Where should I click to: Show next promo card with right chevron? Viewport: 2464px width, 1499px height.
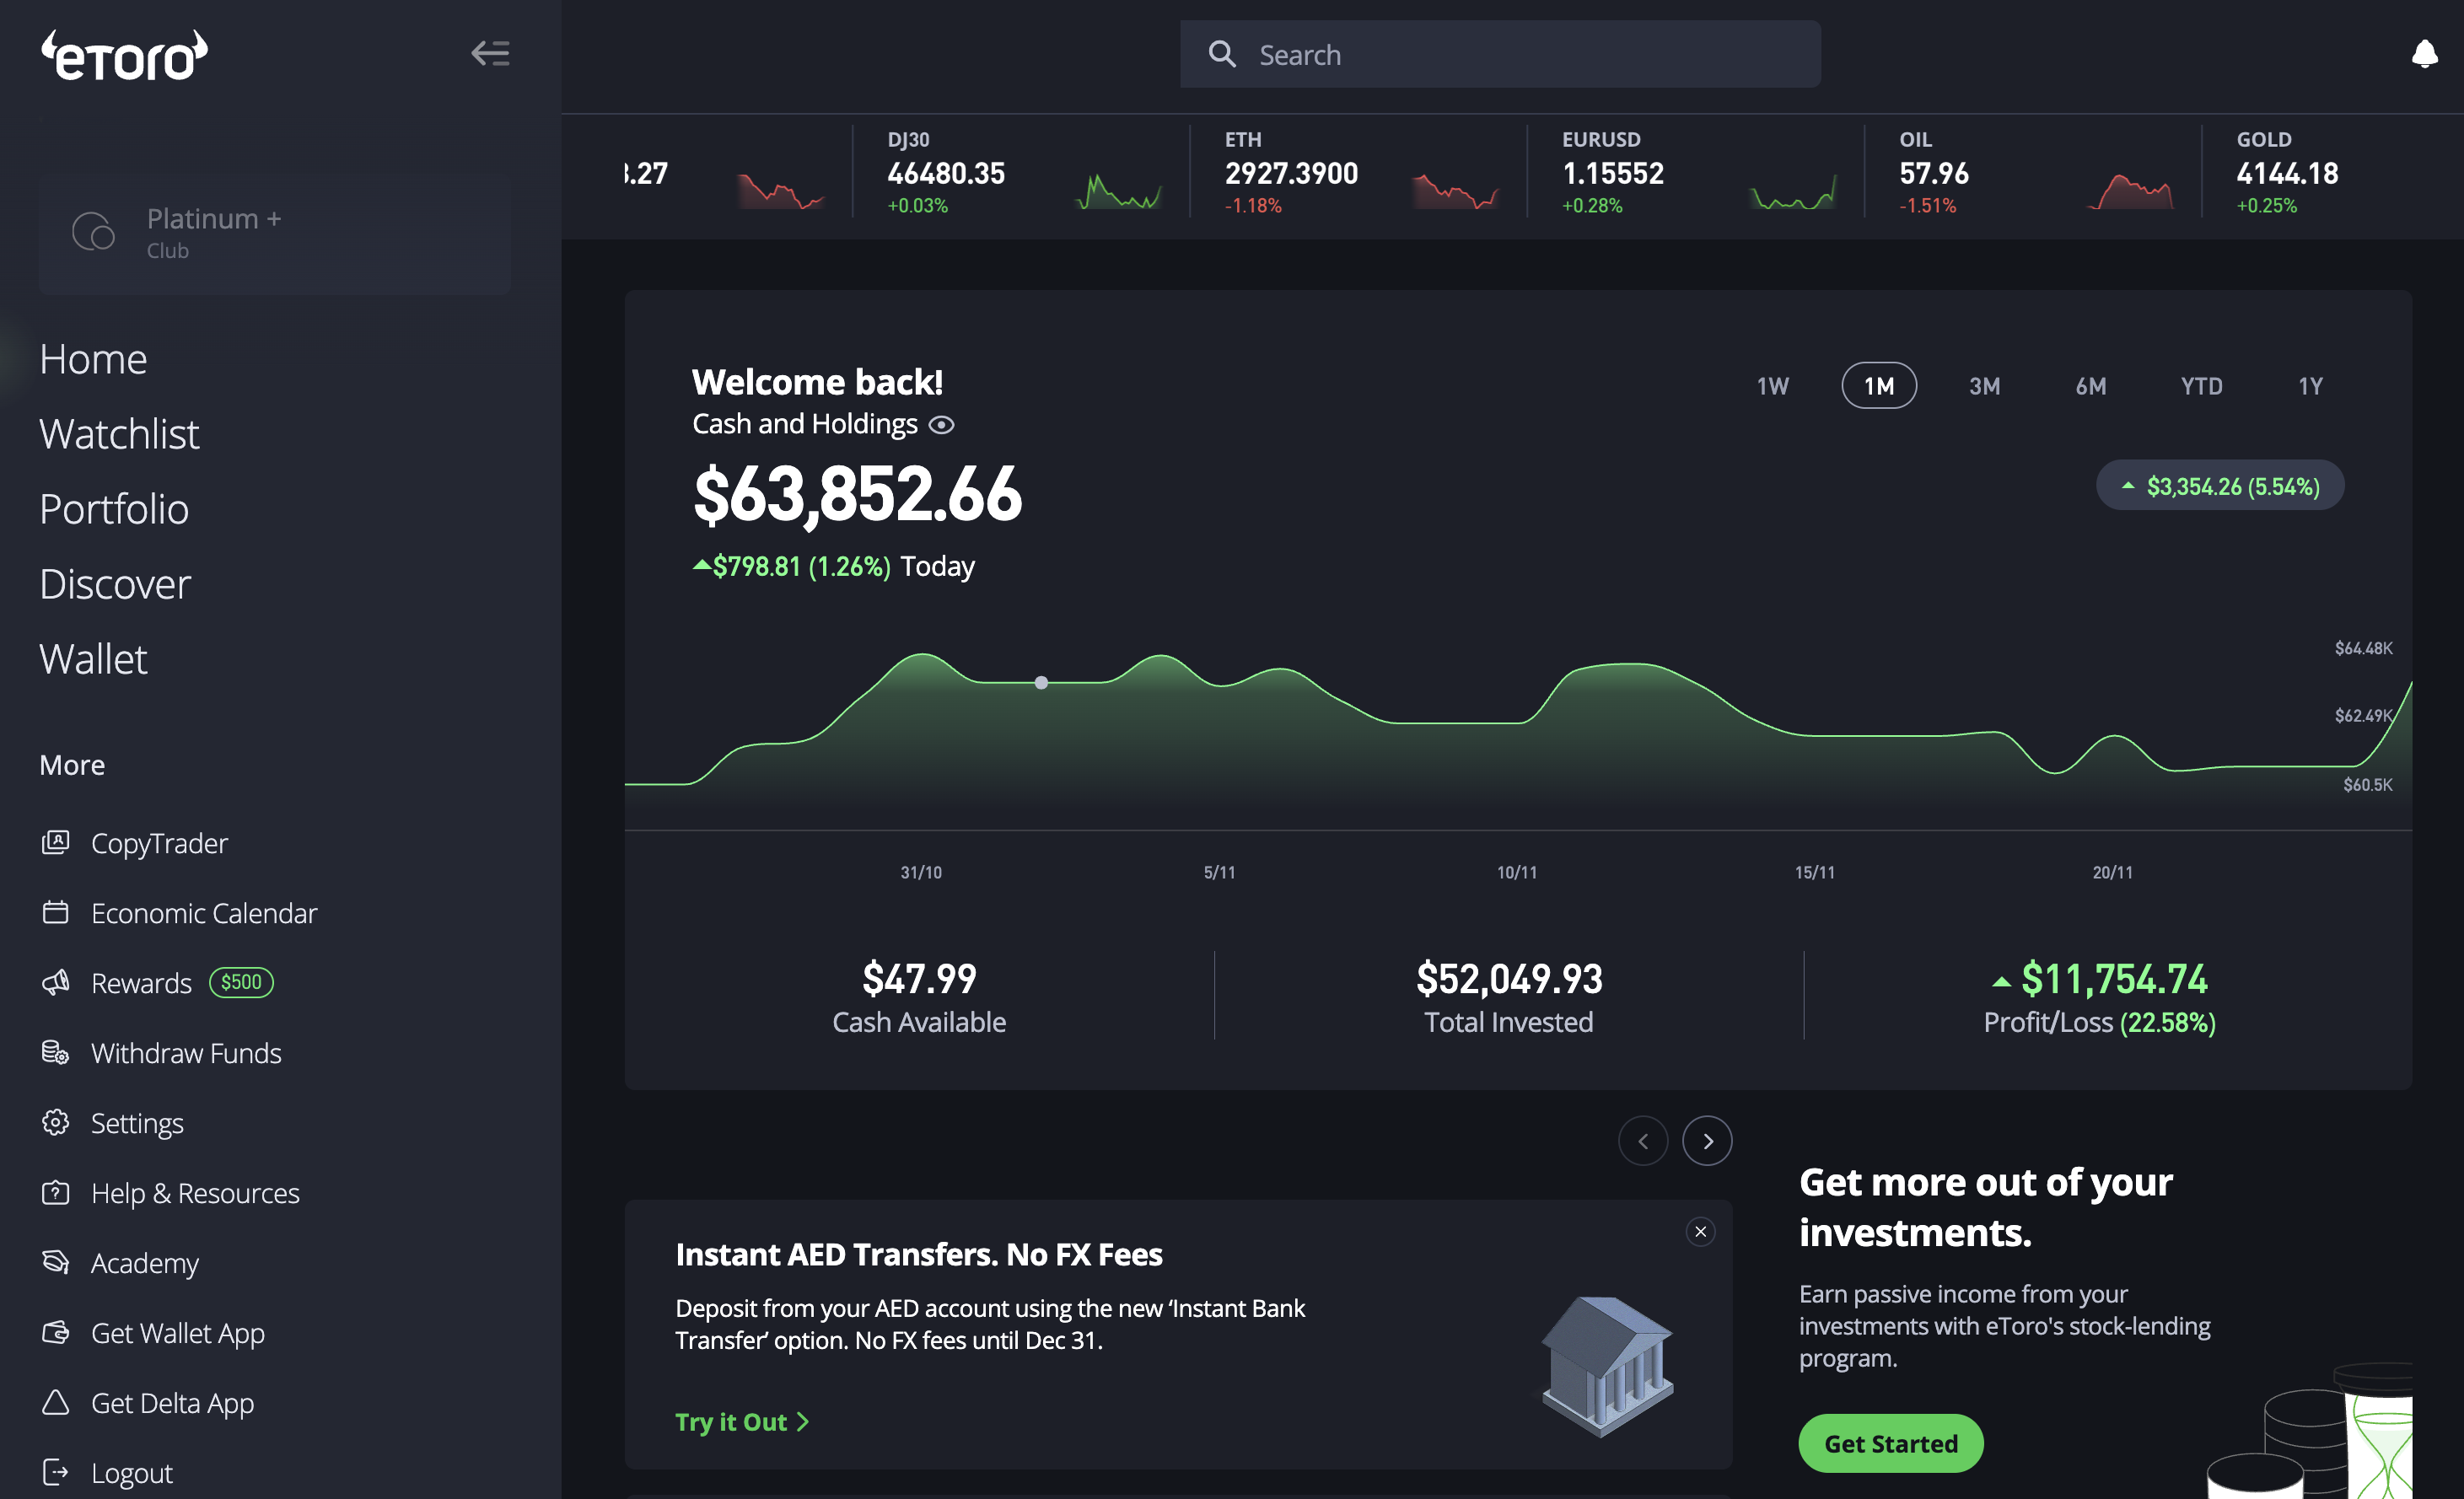pos(1707,1141)
